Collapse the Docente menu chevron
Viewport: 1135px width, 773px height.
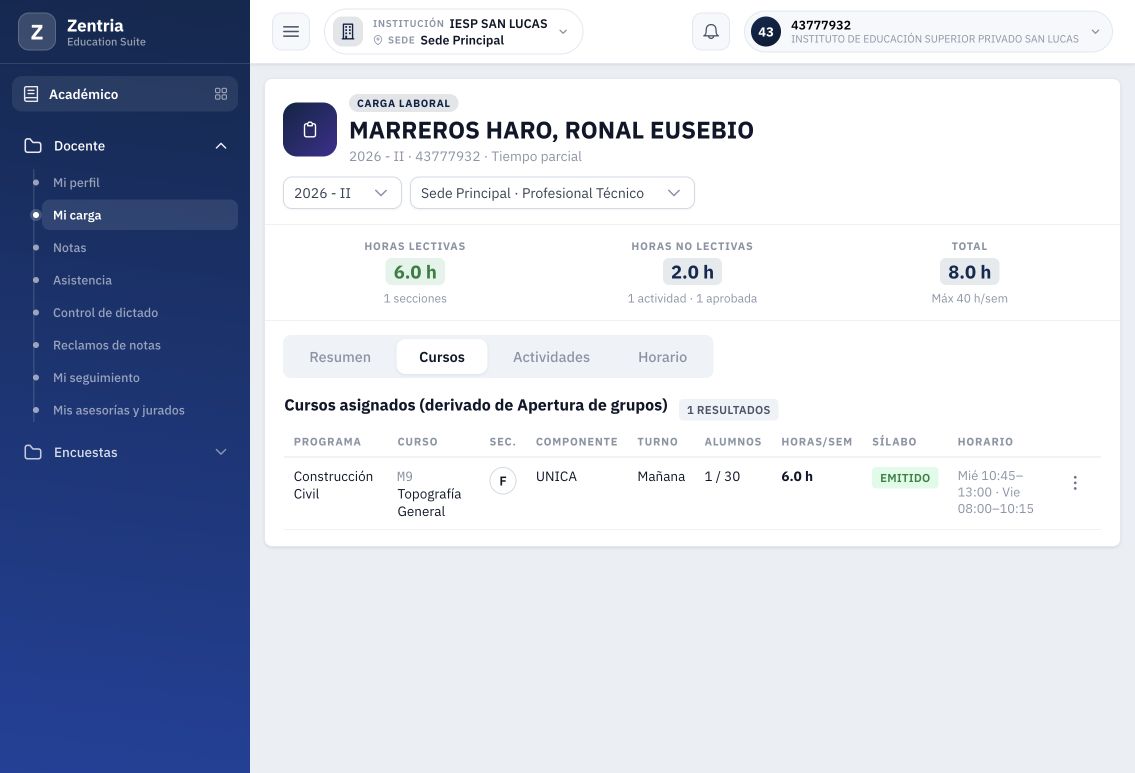click(221, 145)
